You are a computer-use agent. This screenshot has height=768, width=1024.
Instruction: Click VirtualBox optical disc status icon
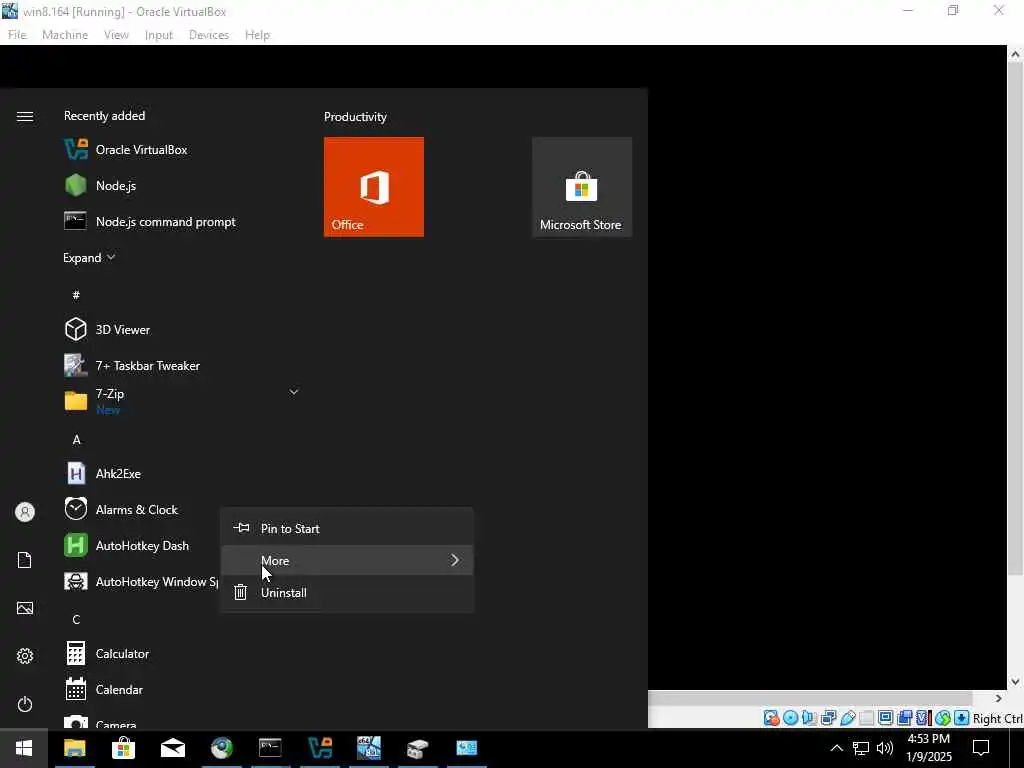point(790,718)
